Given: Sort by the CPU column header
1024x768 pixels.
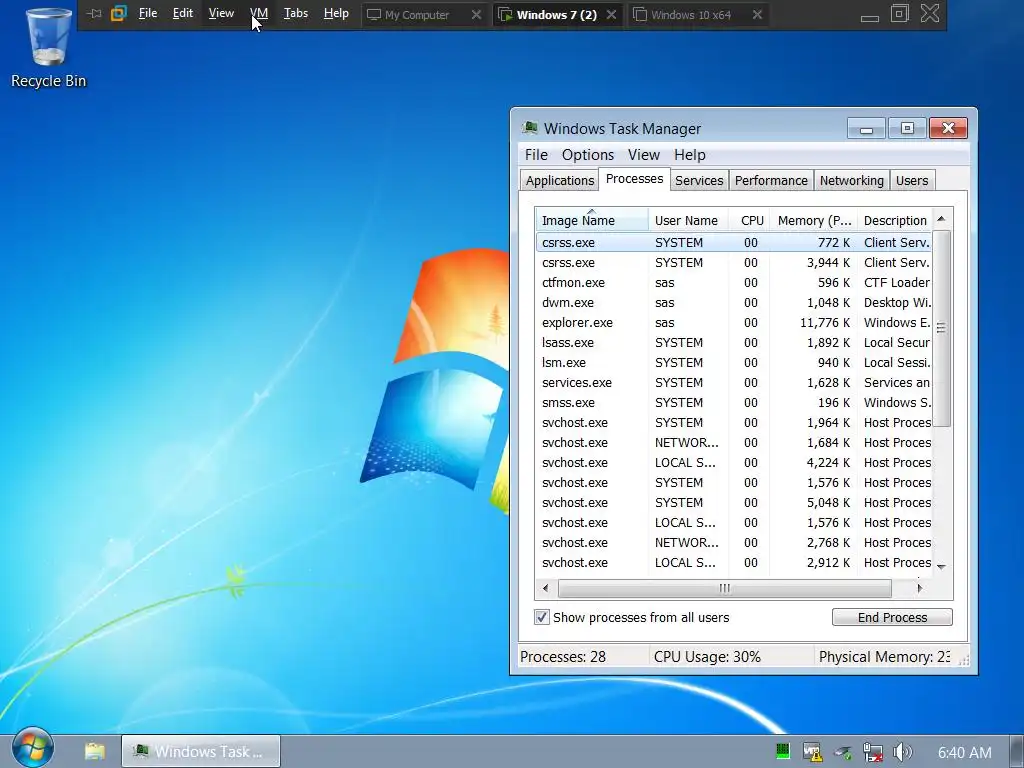Looking at the screenshot, I should (x=750, y=220).
